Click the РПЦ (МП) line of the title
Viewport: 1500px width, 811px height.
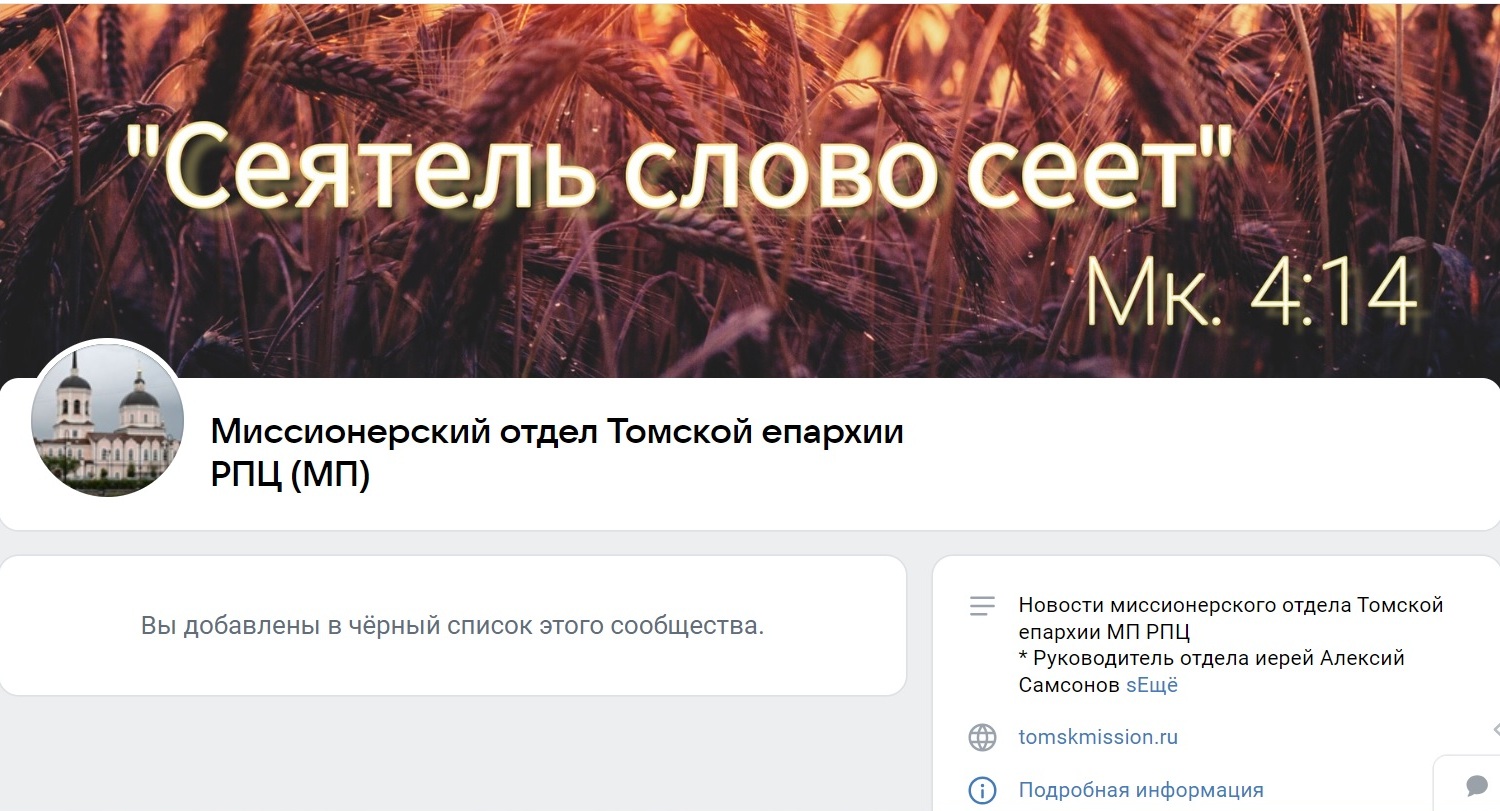pyautogui.click(x=290, y=475)
